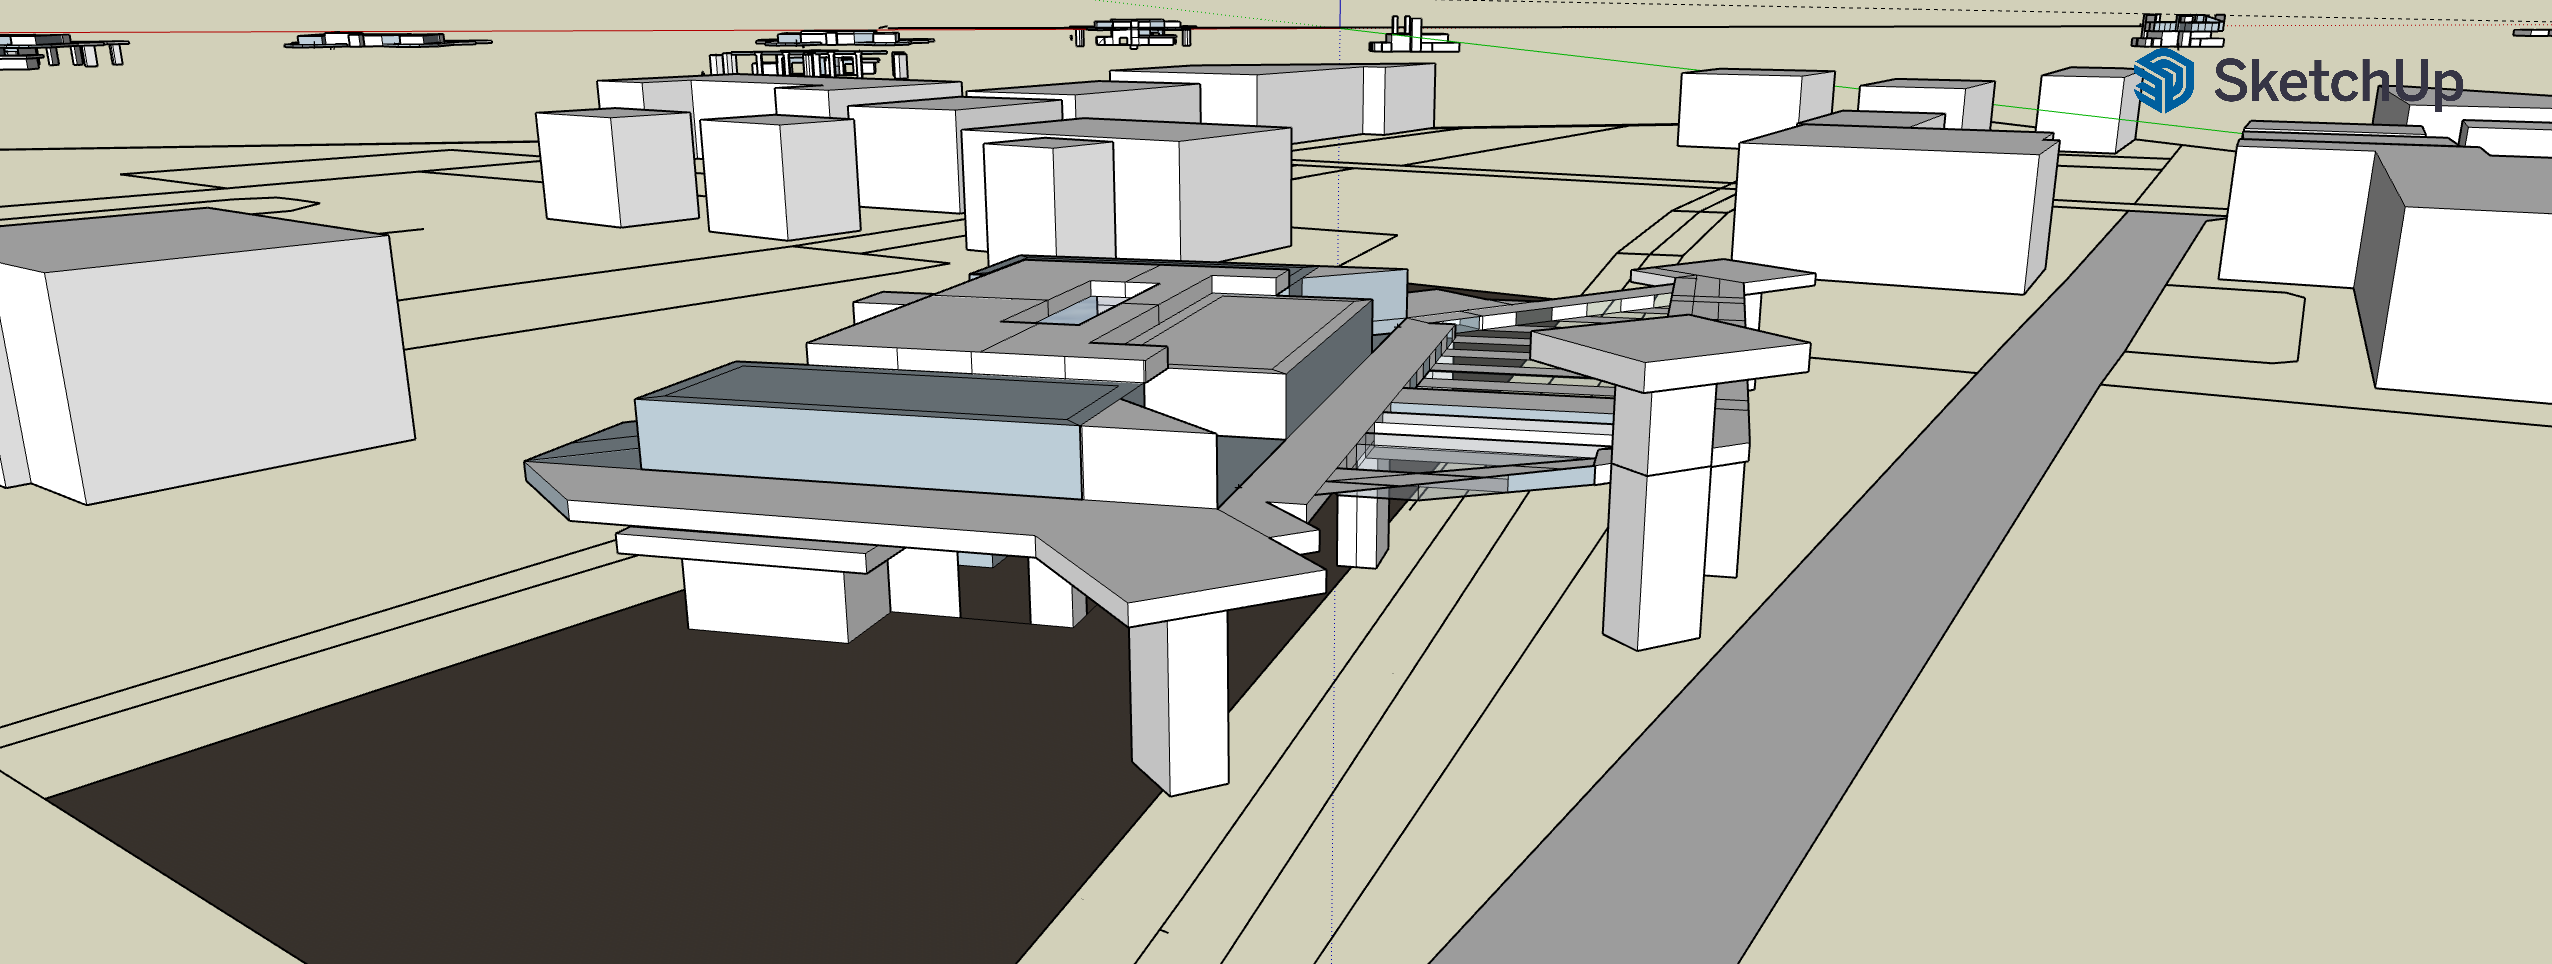
Task: Click the SketchUp watermark text
Action: tap(2338, 81)
